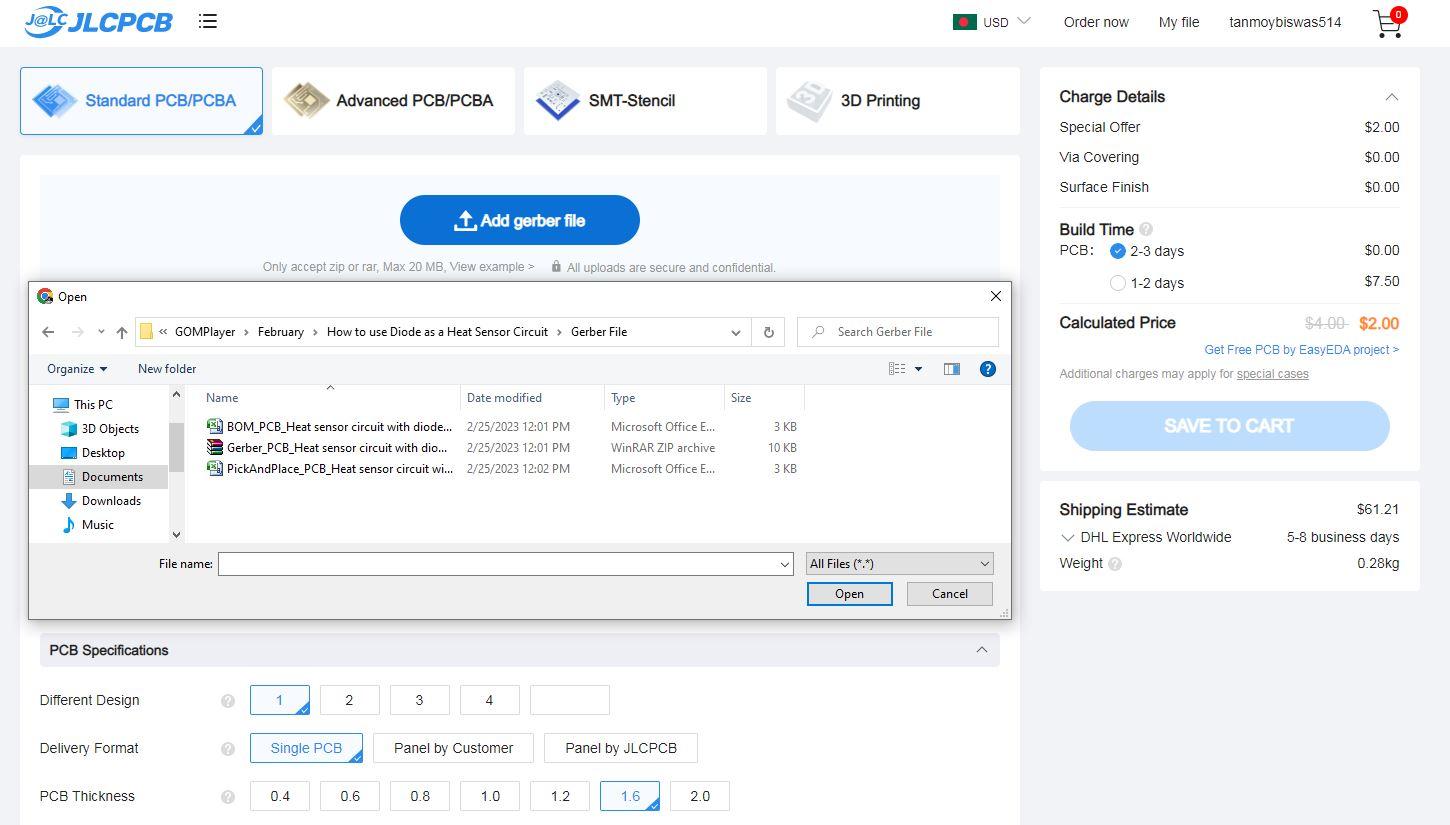Open the special cases link

coord(1272,374)
